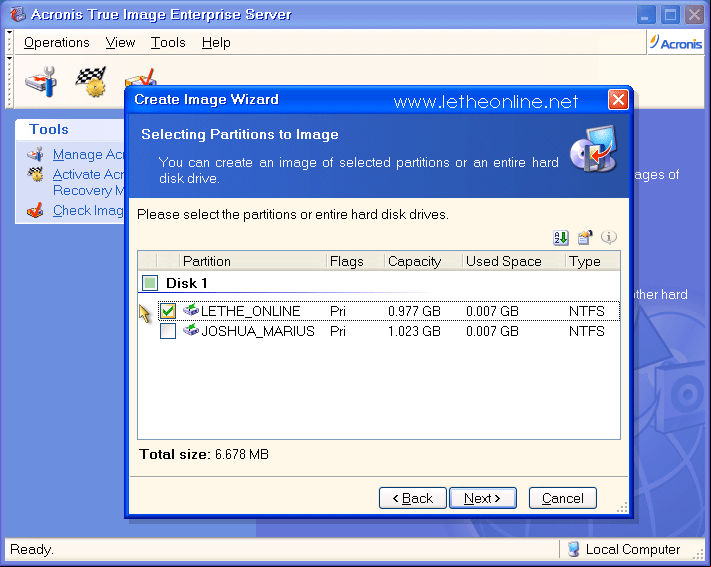Sort by the Partition column header
711x567 pixels.
click(x=253, y=261)
